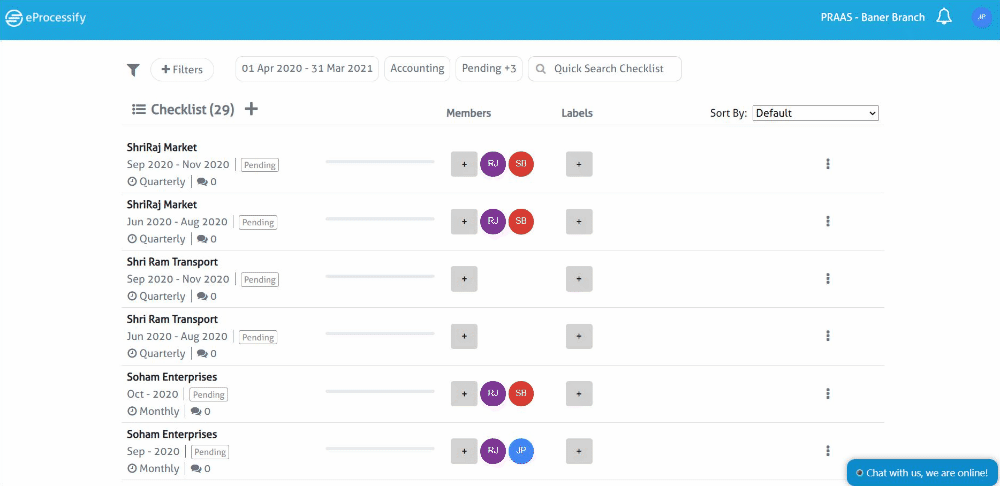This screenshot has width=1000, height=486.
Task: Open ShriRaj Market Sep 2020 - Nov 2020 checklist
Action: (x=162, y=147)
